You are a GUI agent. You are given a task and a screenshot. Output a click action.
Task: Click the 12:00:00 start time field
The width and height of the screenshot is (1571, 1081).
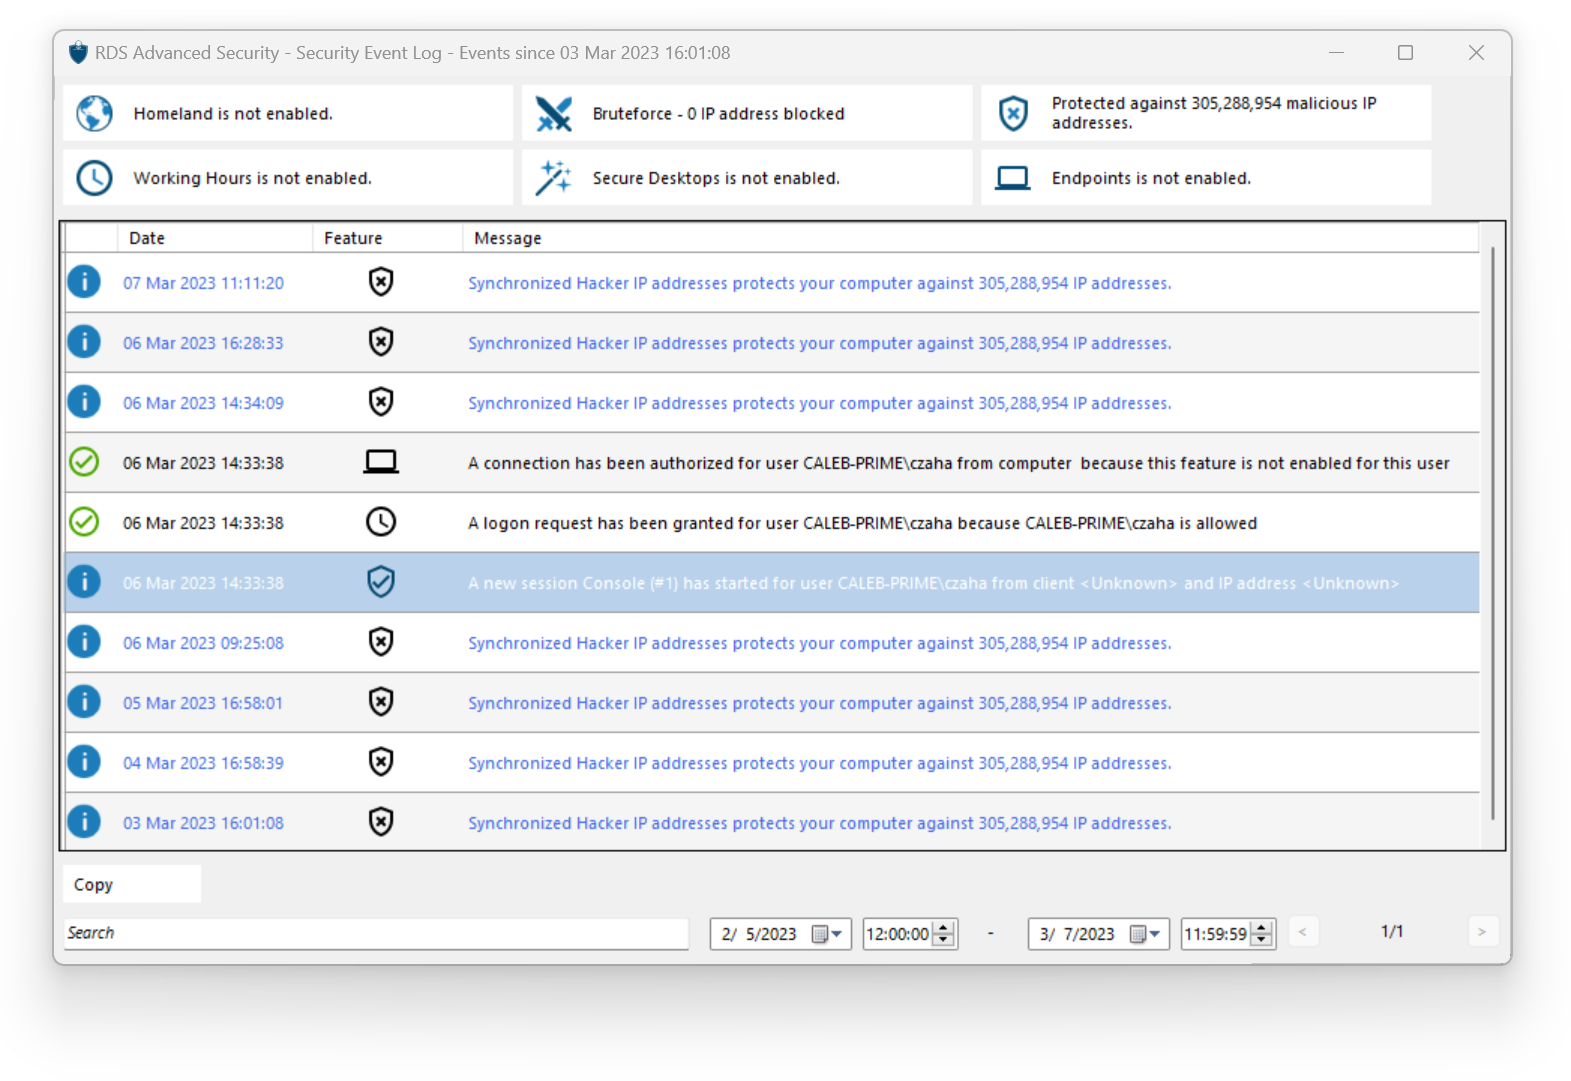pyautogui.click(x=898, y=934)
